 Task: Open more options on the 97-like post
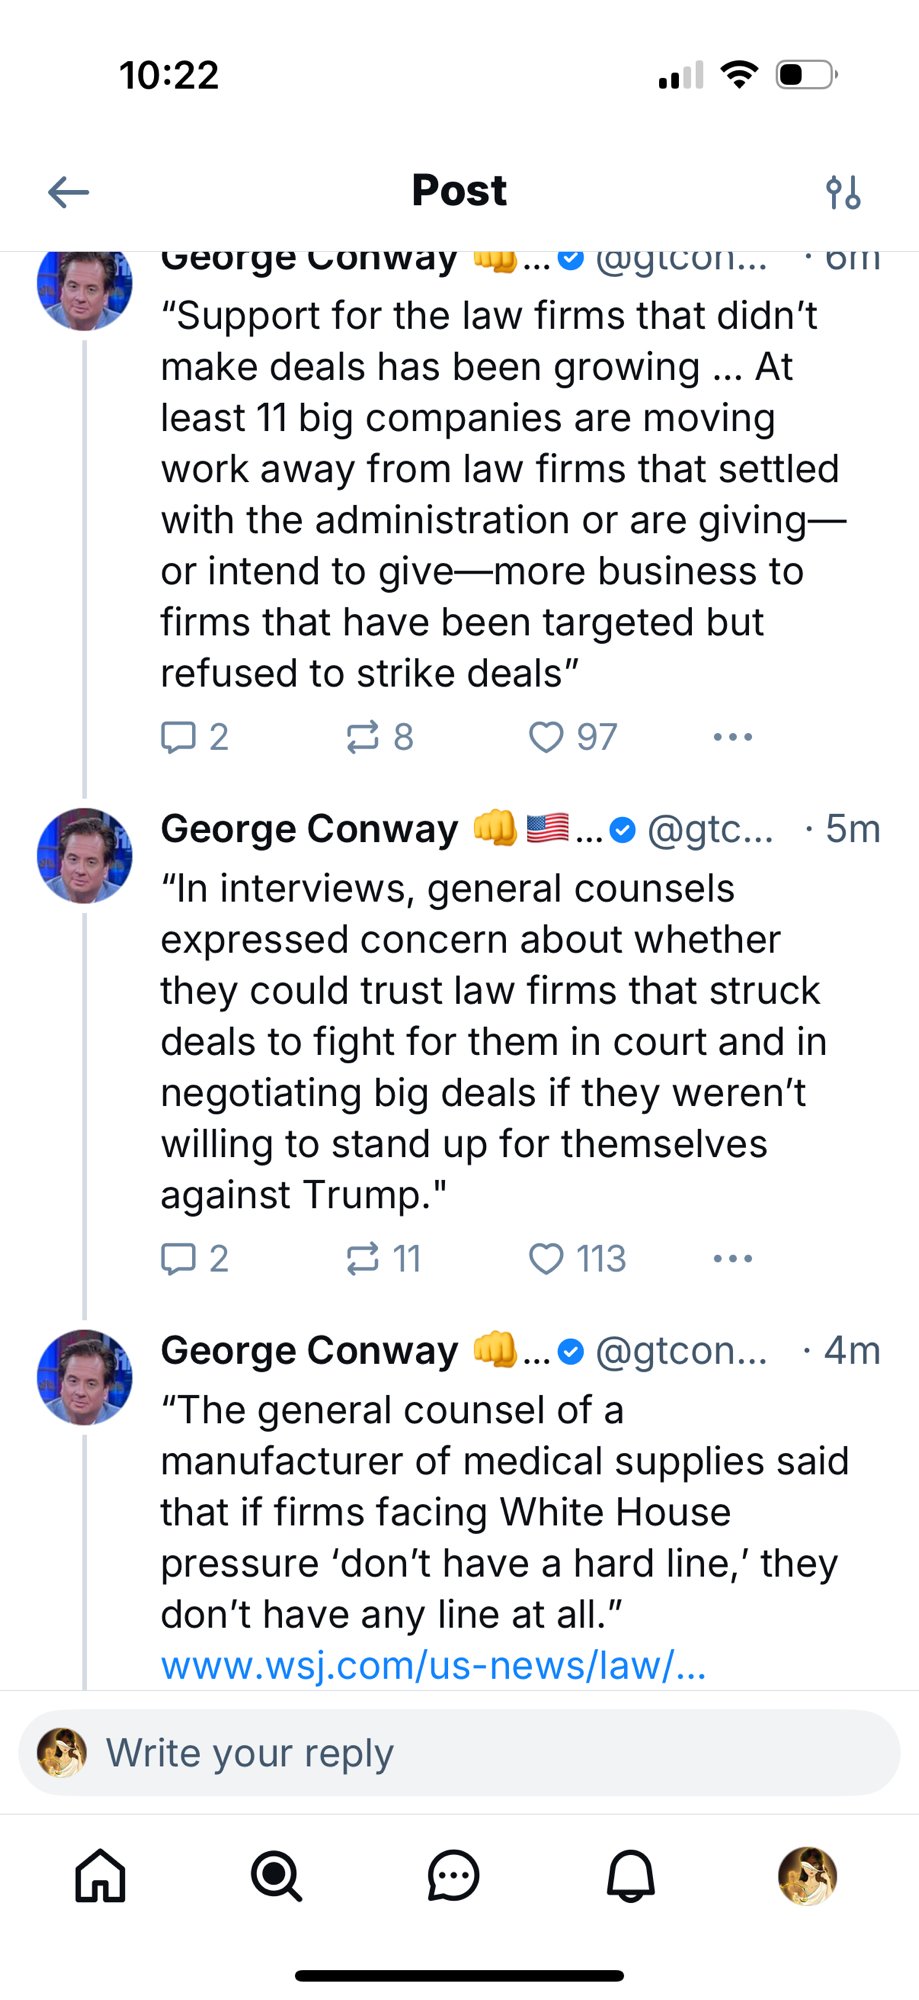coord(733,737)
